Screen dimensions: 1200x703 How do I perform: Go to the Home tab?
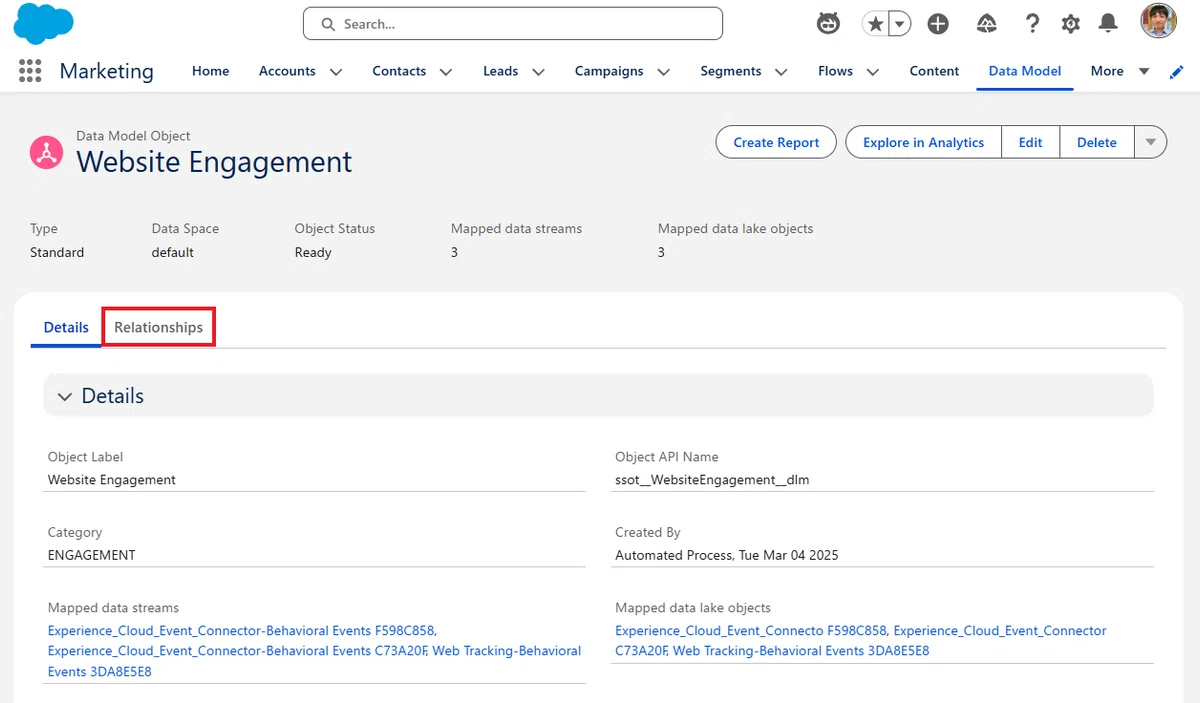click(x=211, y=71)
